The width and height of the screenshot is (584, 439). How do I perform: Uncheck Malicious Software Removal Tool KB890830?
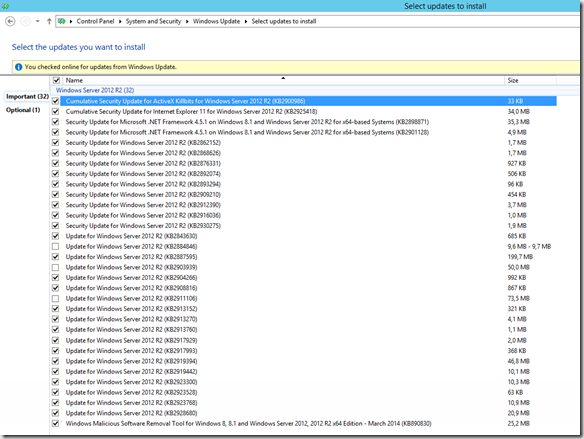[x=55, y=423]
